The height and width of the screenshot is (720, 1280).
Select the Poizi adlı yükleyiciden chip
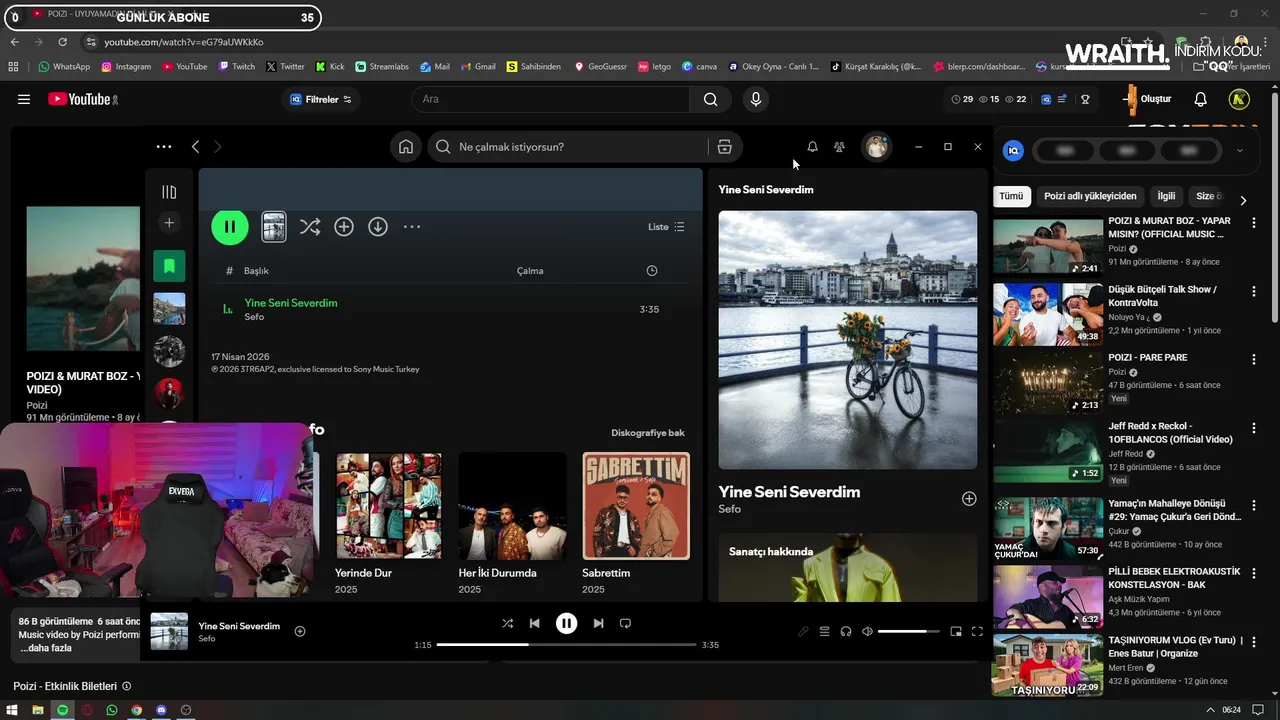[1090, 196]
